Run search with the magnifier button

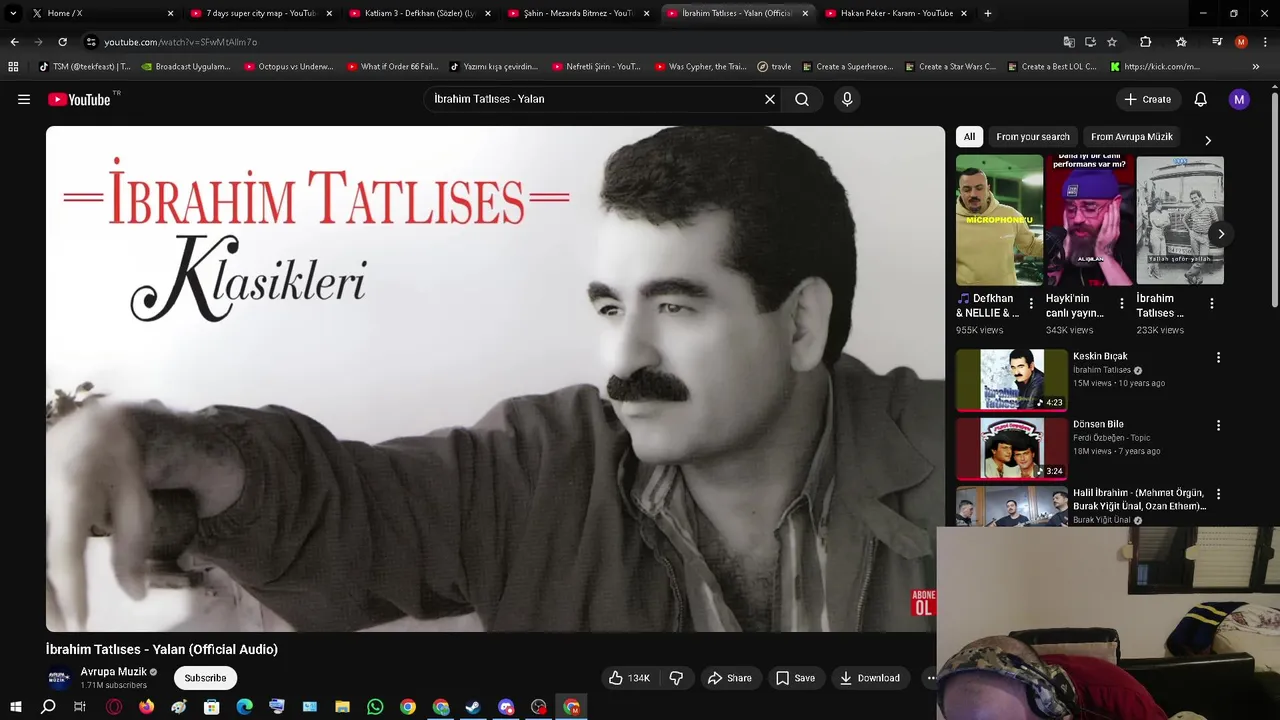click(802, 99)
